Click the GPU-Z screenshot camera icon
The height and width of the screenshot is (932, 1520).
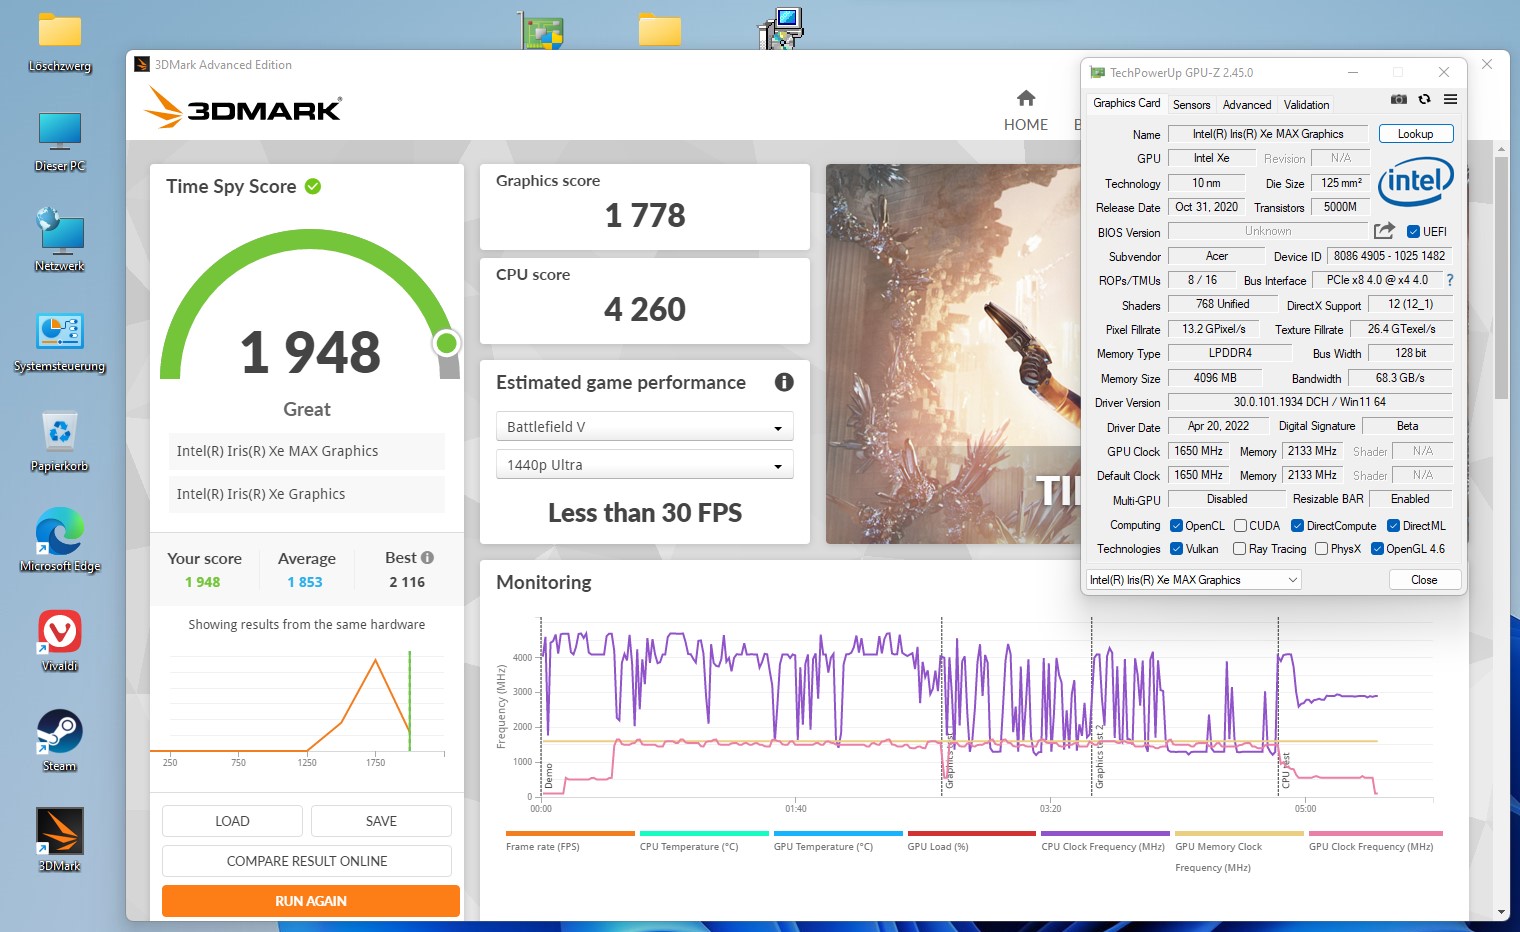(x=1399, y=99)
